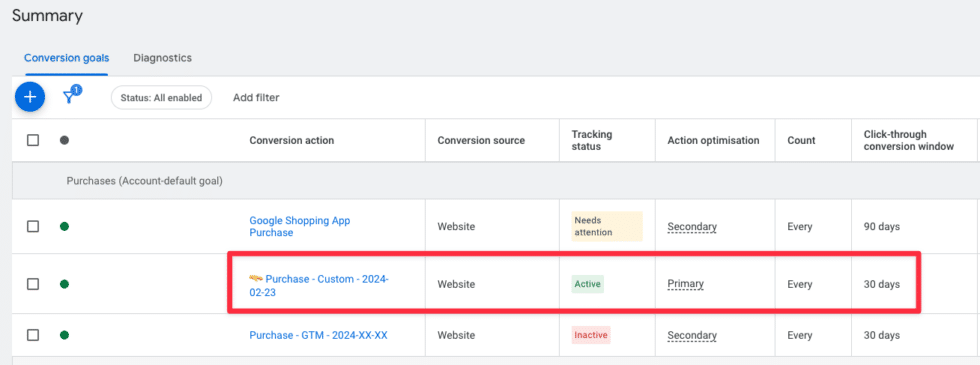Click Every count for Purchase - GTM row
Image resolution: width=980 pixels, height=365 pixels.
coord(800,335)
